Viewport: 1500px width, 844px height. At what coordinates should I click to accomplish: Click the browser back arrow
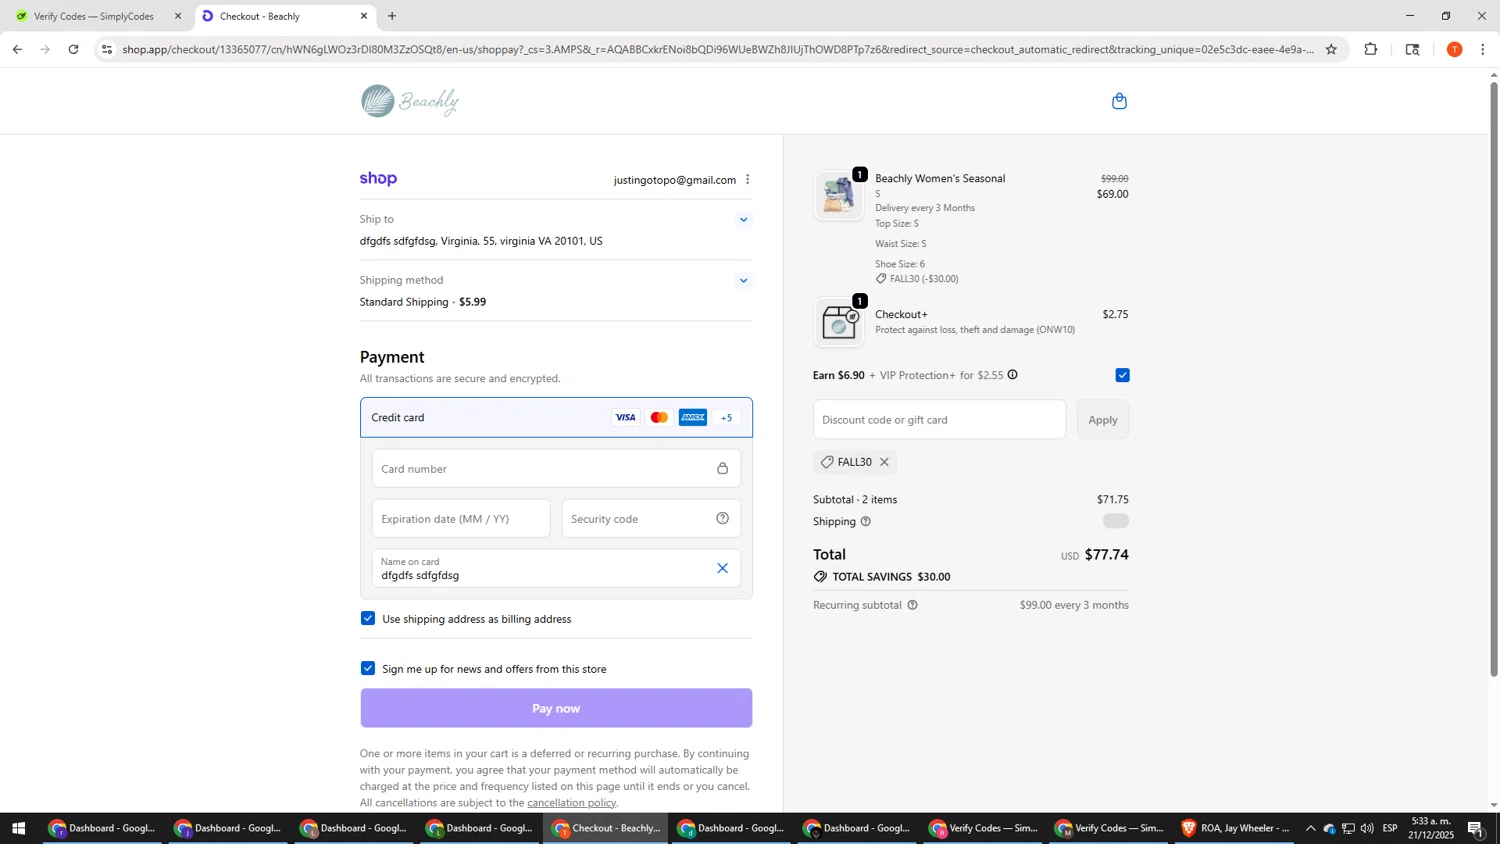[16, 49]
